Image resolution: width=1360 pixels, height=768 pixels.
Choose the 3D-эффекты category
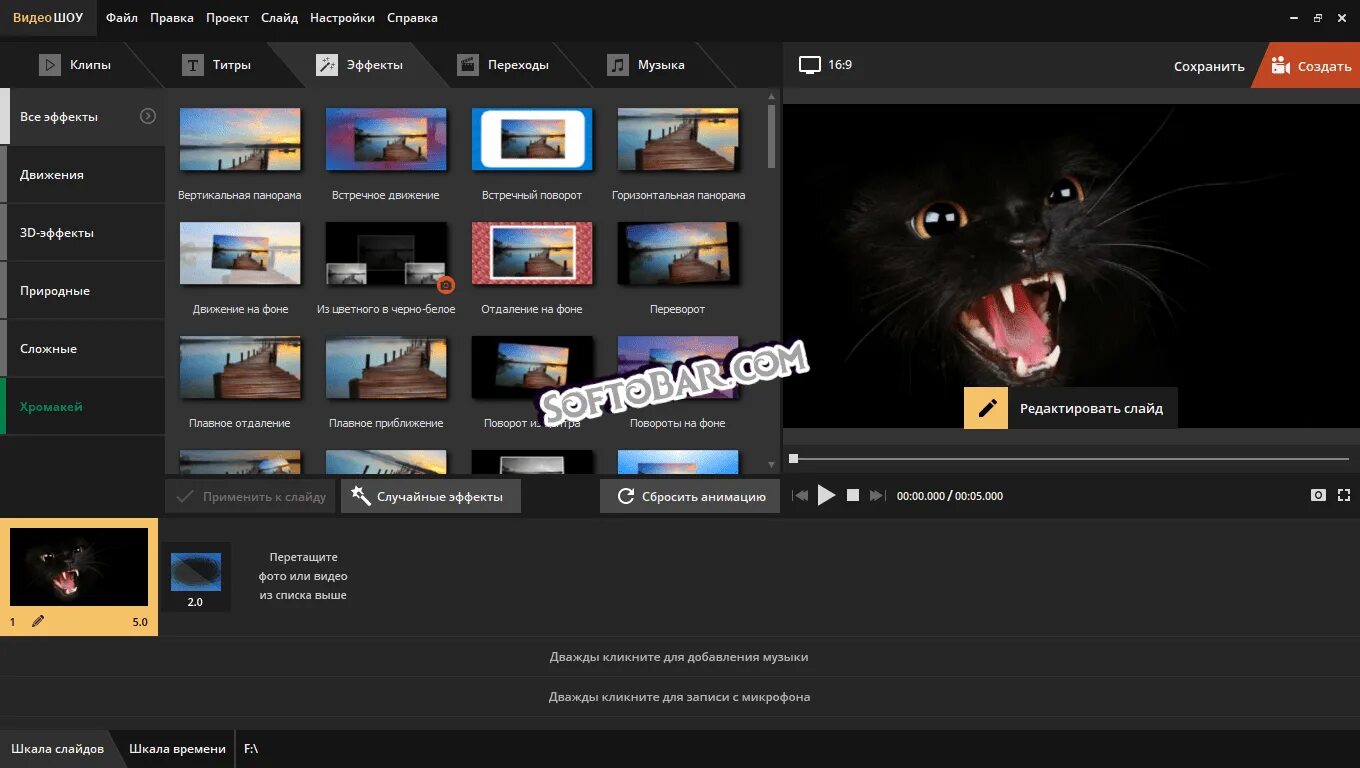(83, 233)
